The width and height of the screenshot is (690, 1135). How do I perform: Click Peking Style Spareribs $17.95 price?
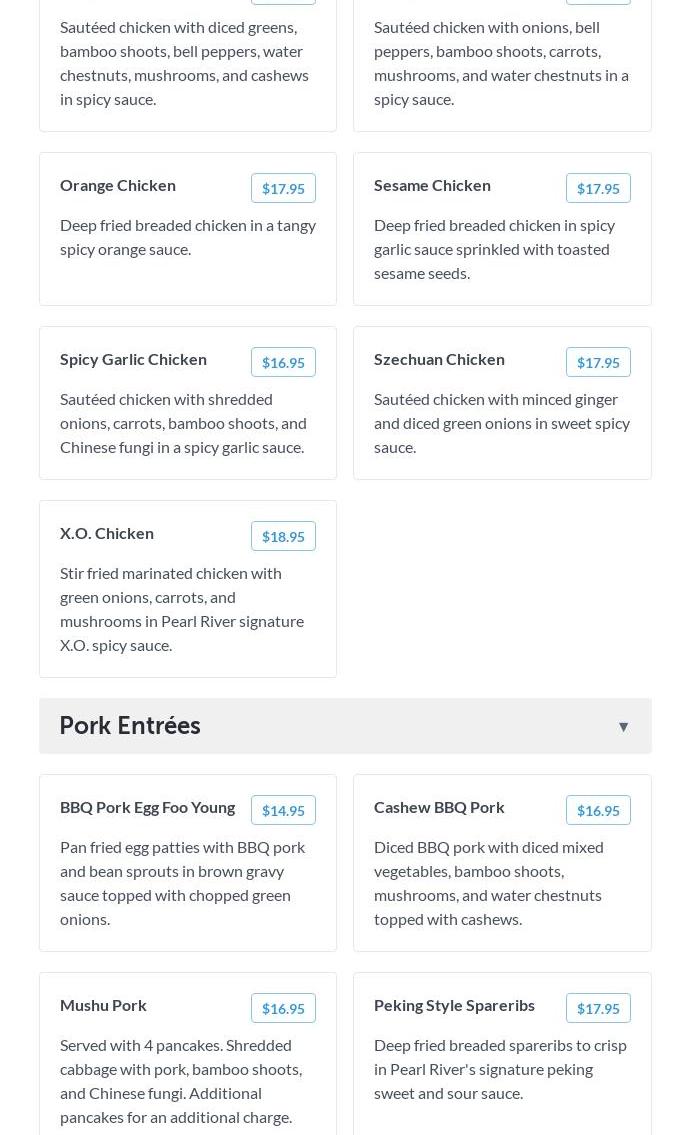pos(598,1008)
